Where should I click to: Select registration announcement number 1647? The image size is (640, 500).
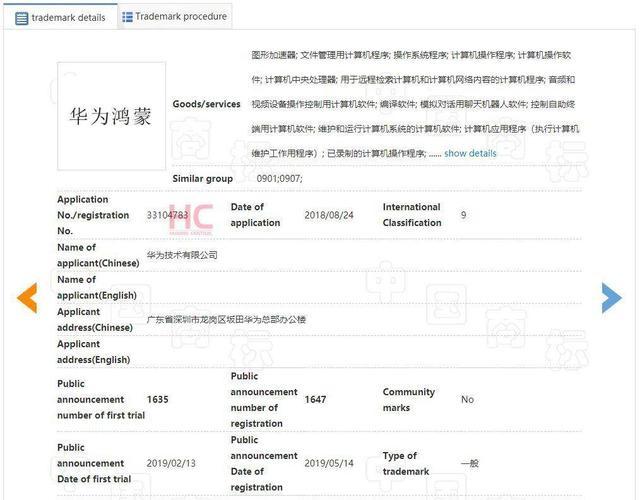(315, 399)
